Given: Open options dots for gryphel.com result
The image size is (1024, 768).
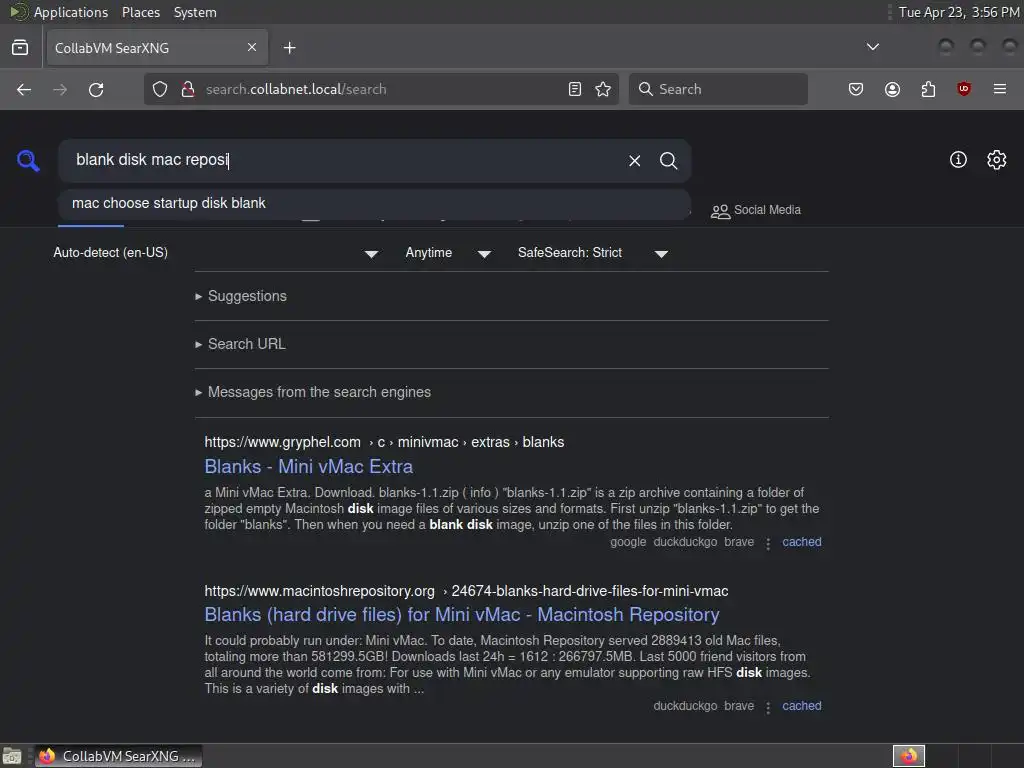Looking at the screenshot, I should [768, 543].
